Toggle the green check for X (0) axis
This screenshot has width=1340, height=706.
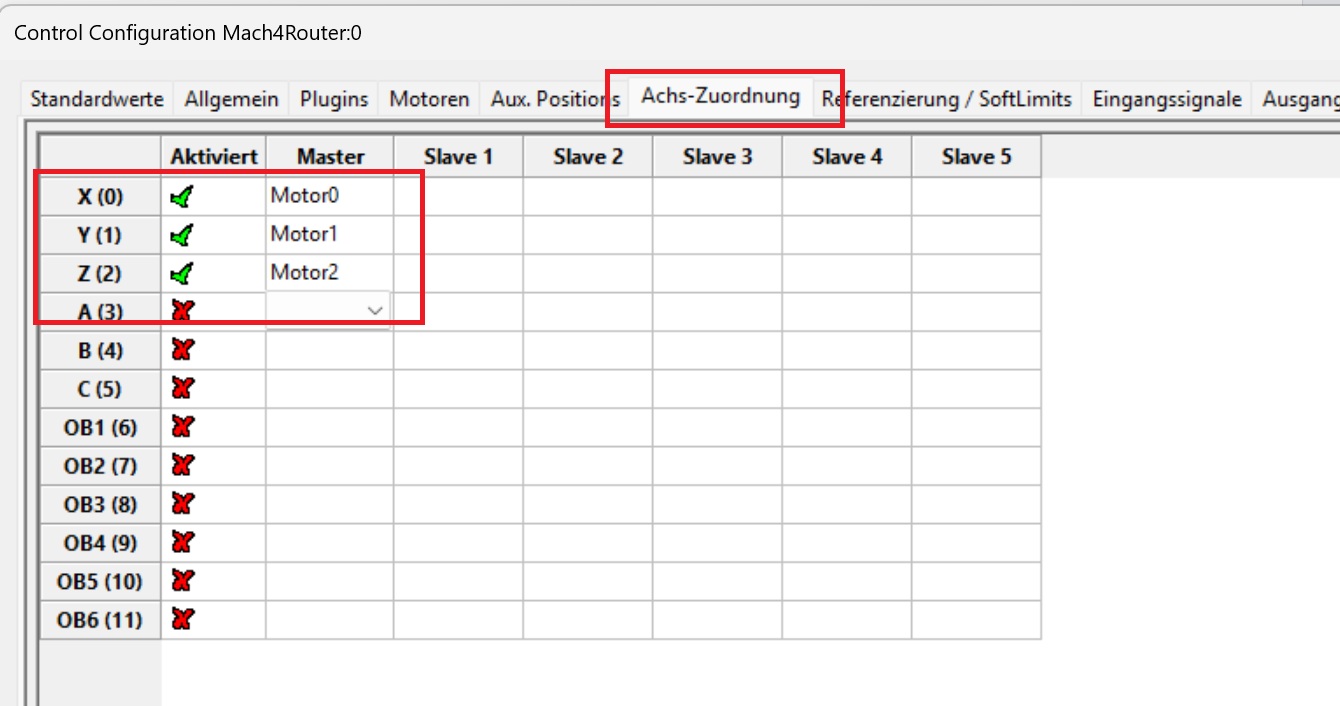[182, 196]
